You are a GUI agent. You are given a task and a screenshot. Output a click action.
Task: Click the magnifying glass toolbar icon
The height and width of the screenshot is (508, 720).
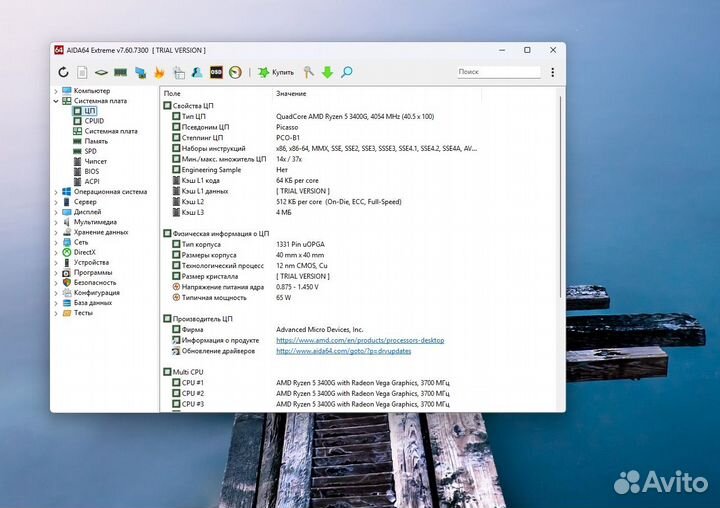pyautogui.click(x=347, y=72)
